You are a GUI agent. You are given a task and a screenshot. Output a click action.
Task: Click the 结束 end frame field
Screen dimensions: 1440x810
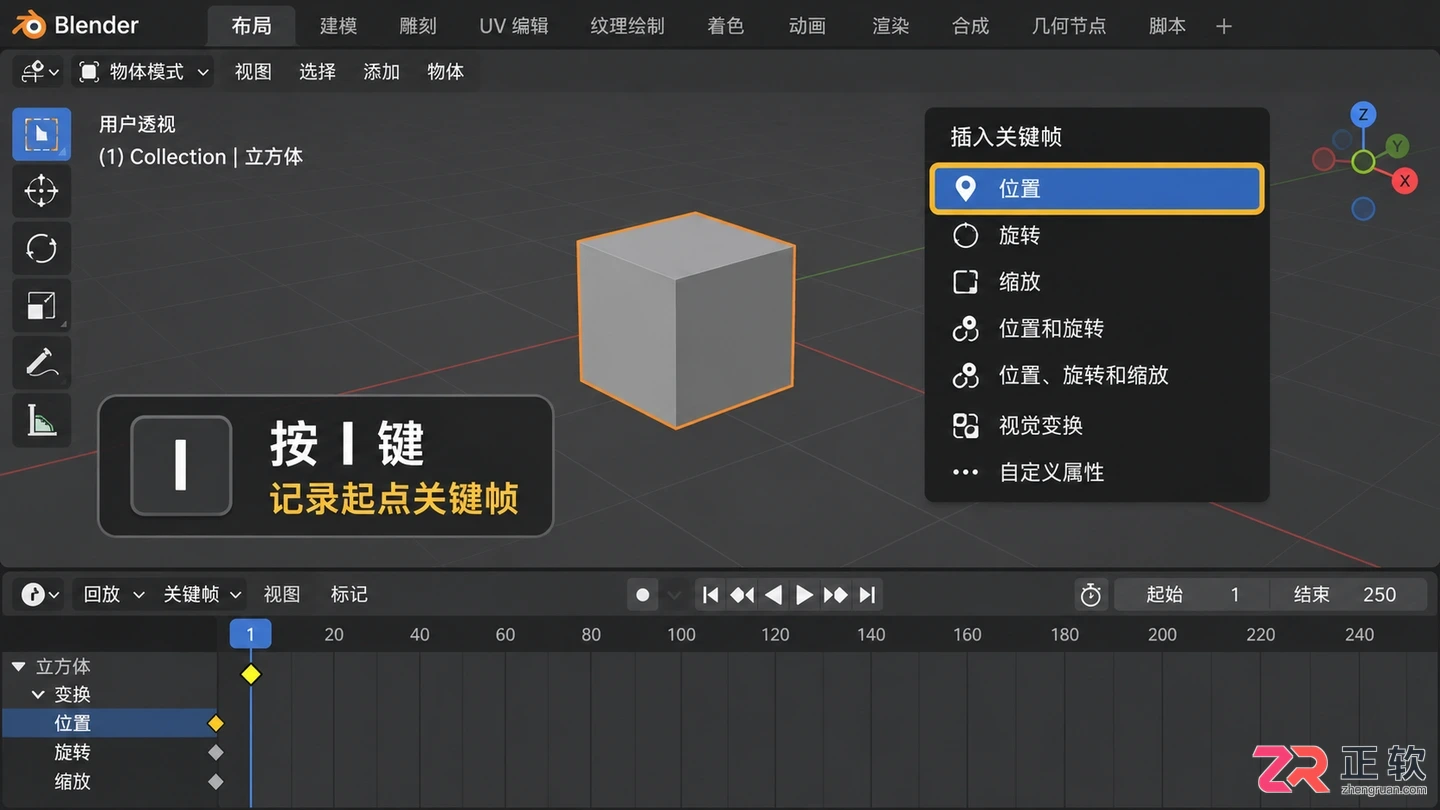1348,595
